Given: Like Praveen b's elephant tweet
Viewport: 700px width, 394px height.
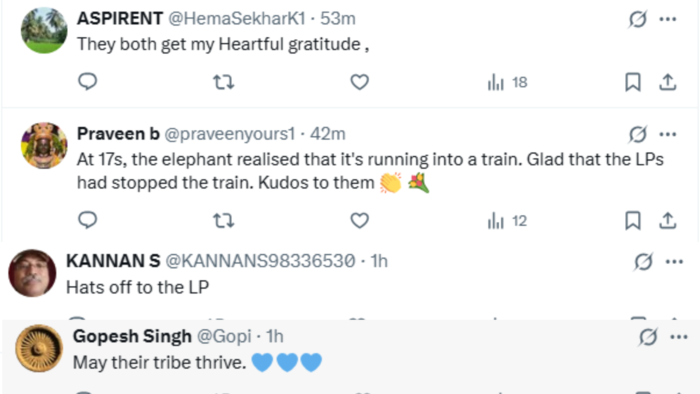Looking at the screenshot, I should pyautogui.click(x=359, y=220).
